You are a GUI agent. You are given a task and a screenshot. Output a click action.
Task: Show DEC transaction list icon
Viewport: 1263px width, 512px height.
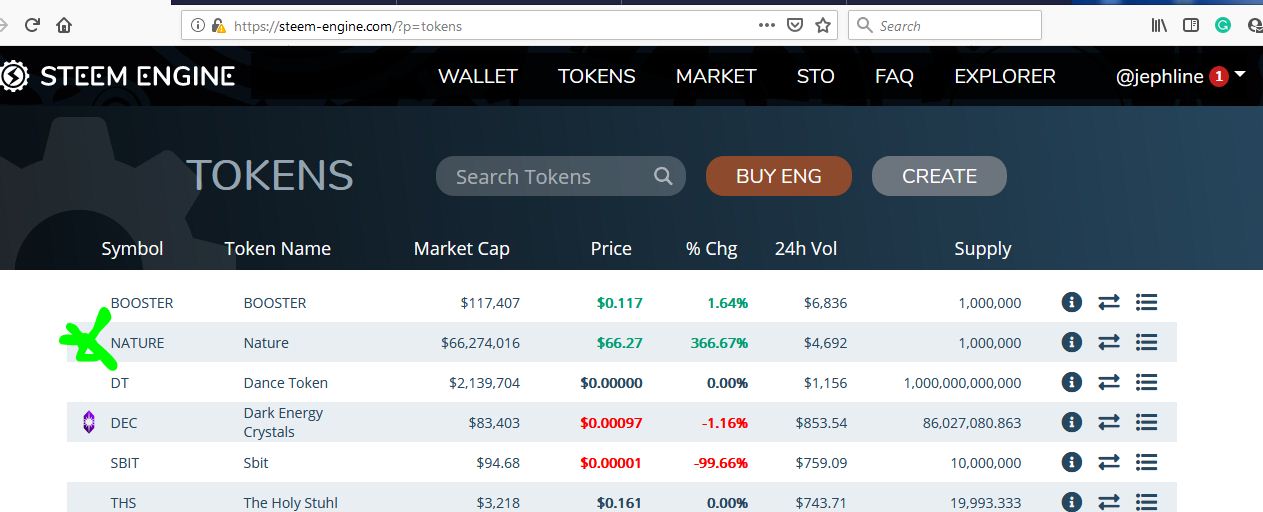1146,422
